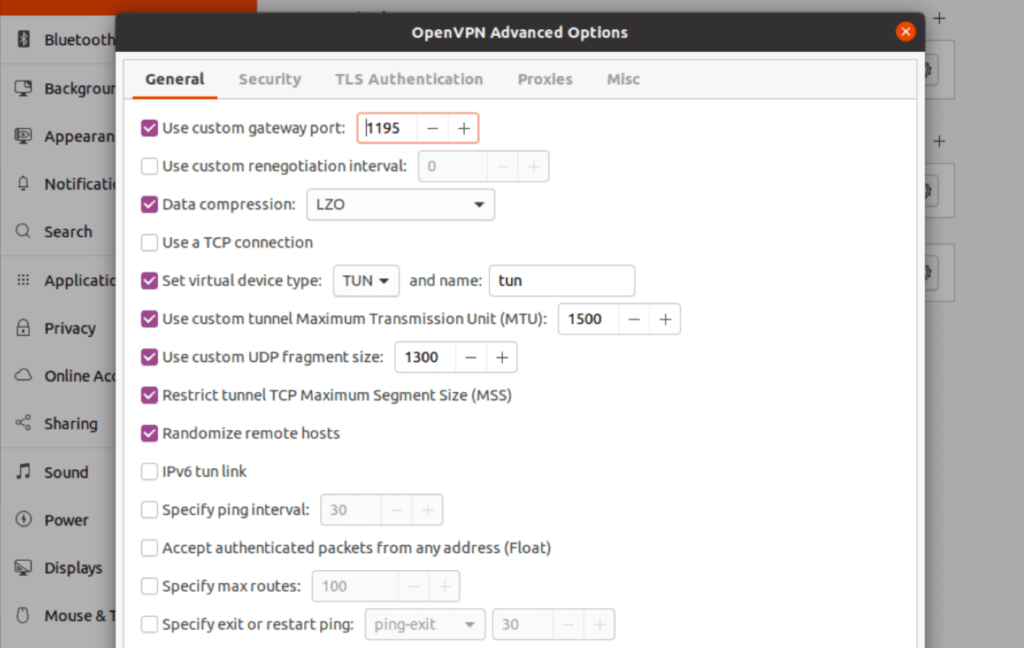This screenshot has width=1024, height=648.
Task: Close the OpenVPN Advanced Options dialog
Action: 905,32
